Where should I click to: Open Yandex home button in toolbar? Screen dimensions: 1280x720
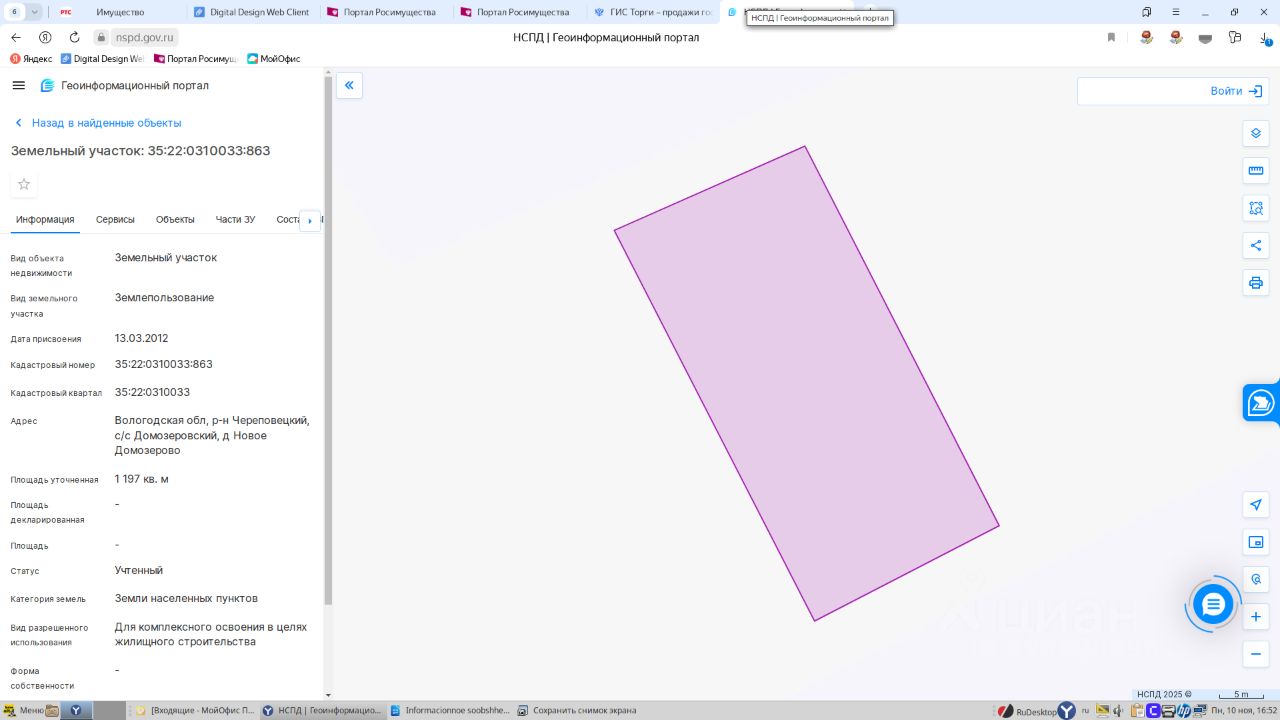click(45, 37)
